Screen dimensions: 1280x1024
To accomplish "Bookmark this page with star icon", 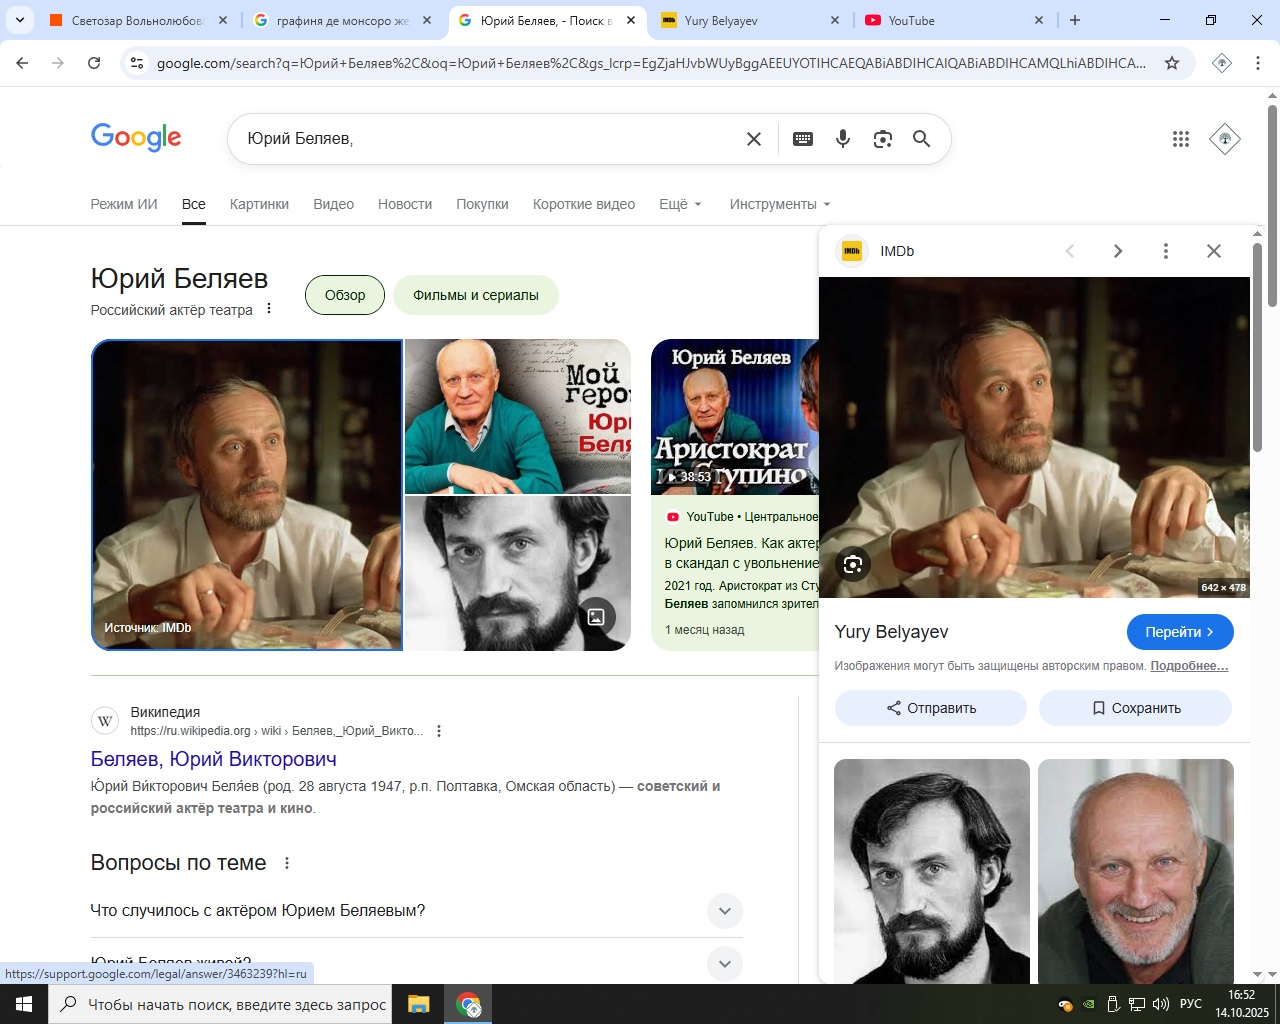I will 1171,63.
